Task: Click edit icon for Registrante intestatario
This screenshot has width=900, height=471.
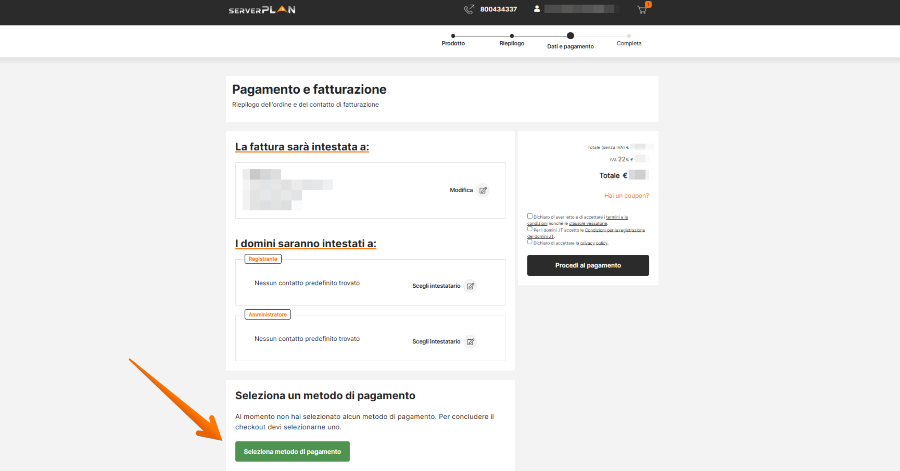Action: [470, 286]
